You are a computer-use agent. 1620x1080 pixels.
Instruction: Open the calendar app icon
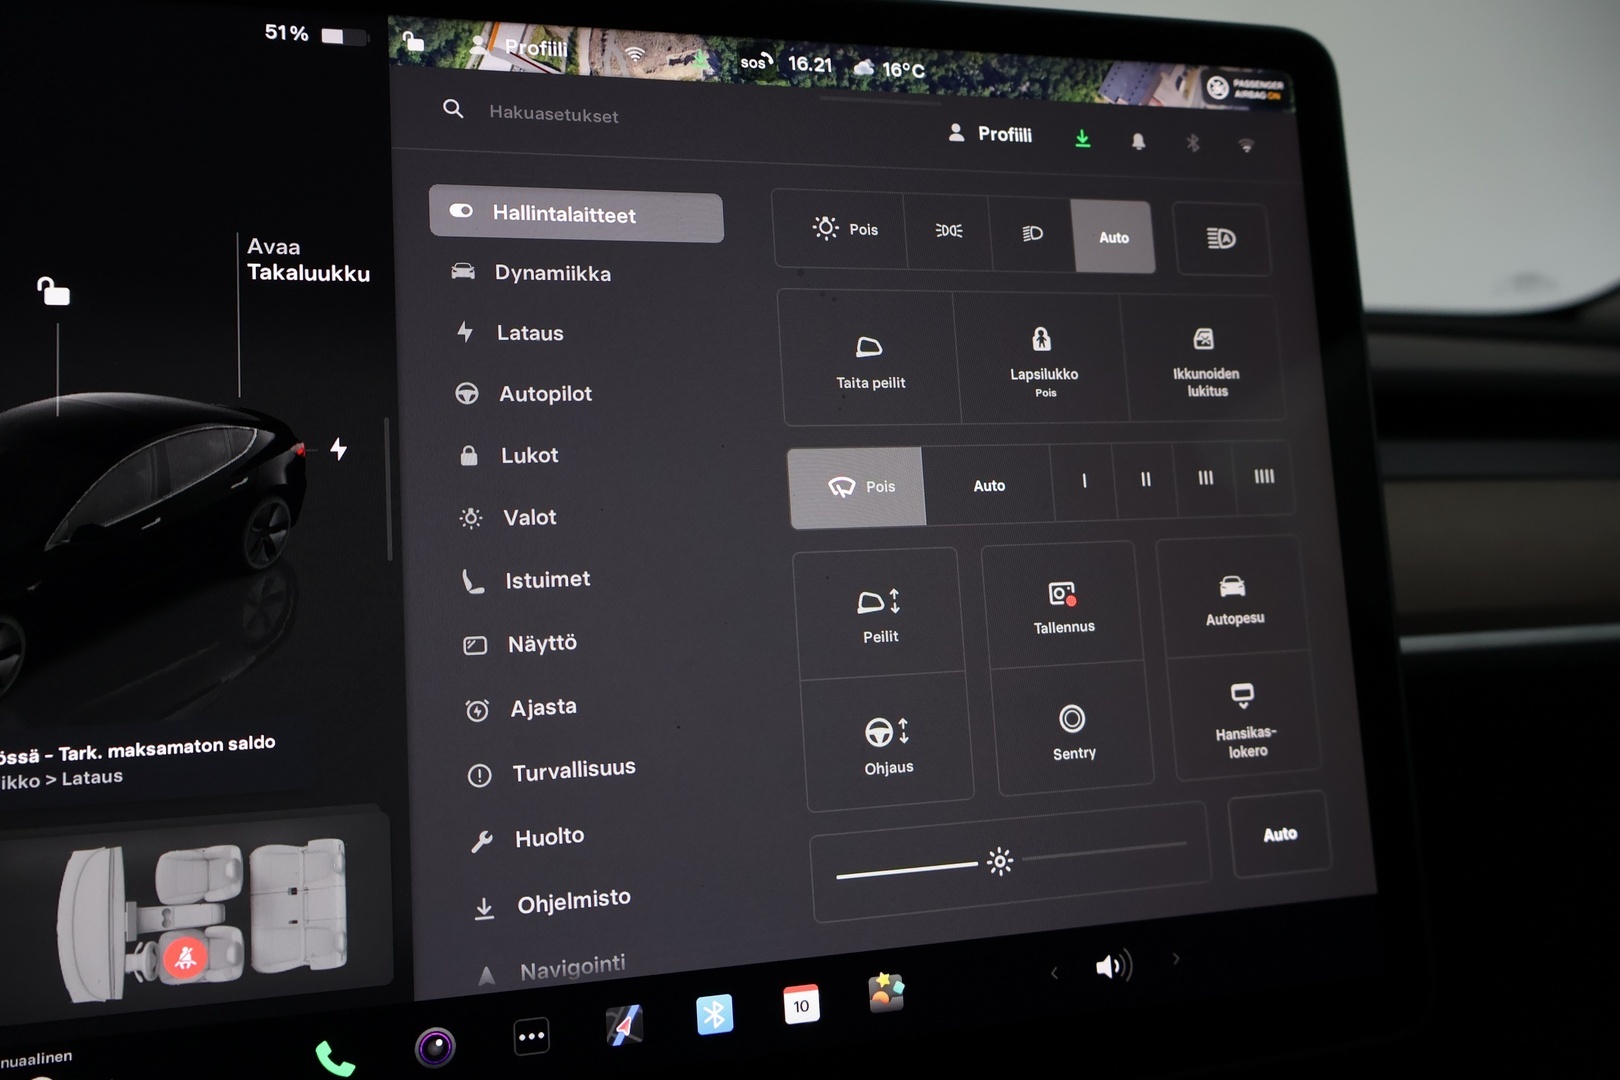[801, 1004]
